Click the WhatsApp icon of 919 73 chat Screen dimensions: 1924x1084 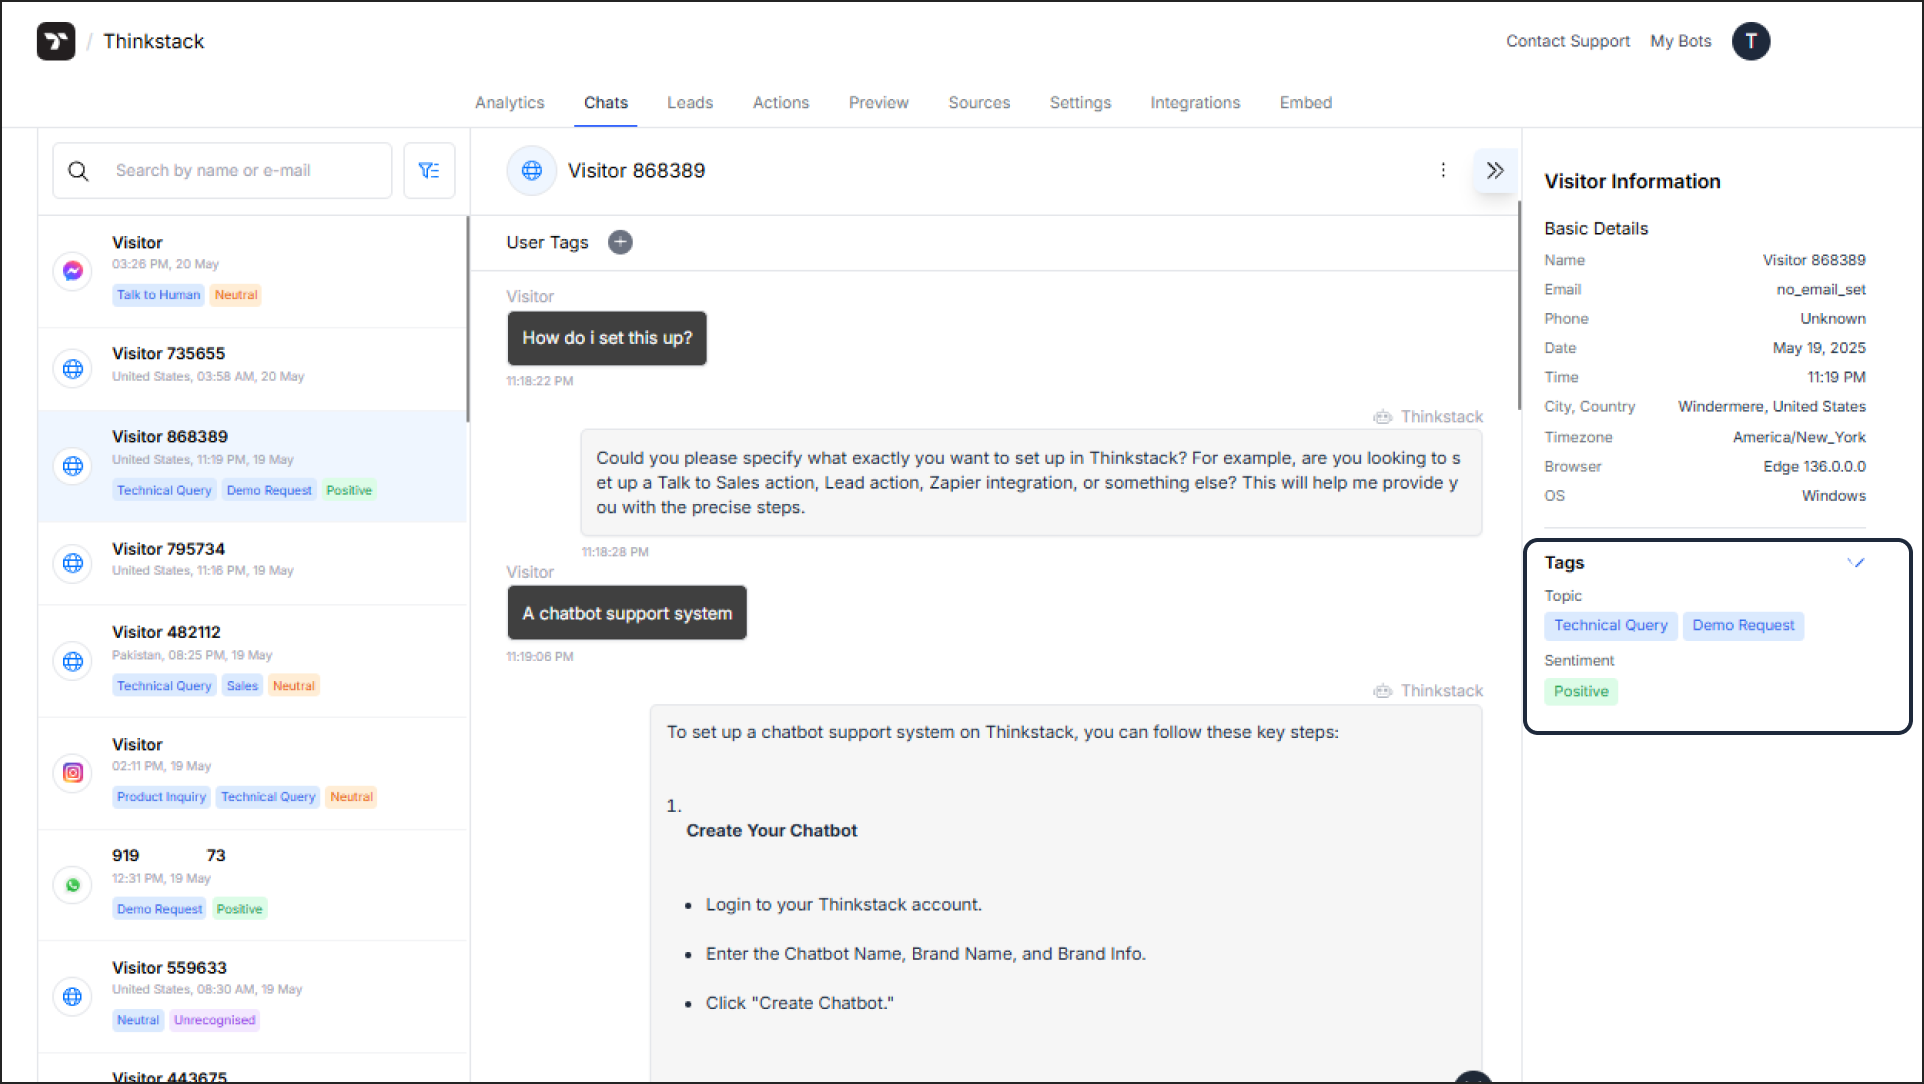pyautogui.click(x=73, y=885)
